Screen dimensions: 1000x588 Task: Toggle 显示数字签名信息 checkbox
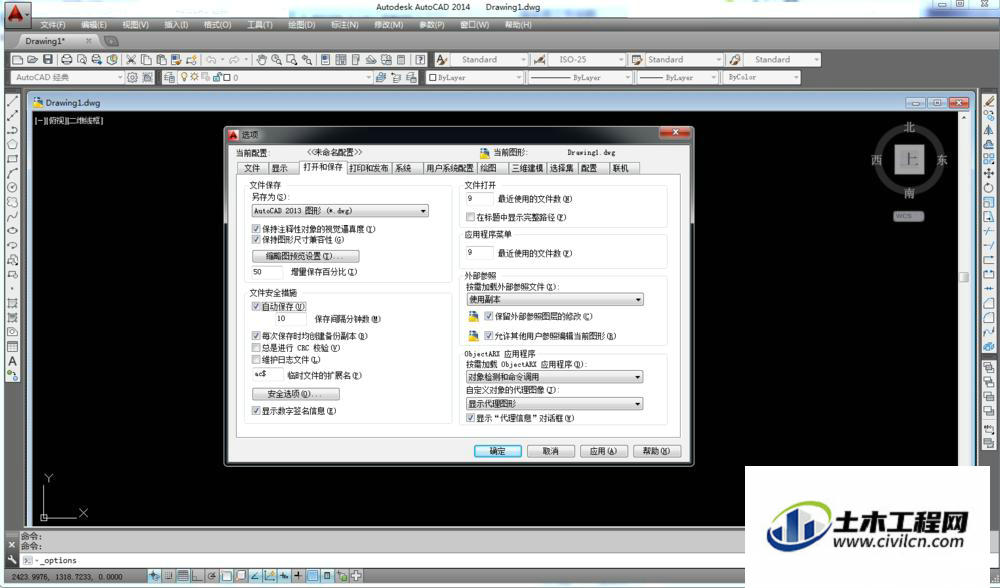coord(256,411)
